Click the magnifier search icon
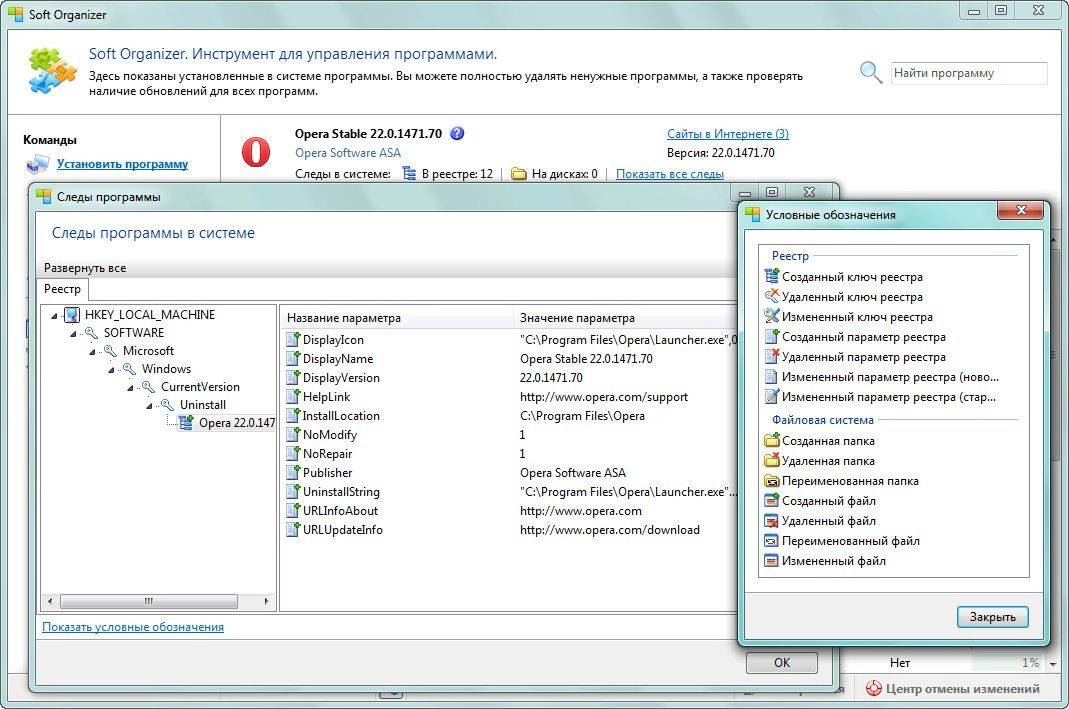 871,72
